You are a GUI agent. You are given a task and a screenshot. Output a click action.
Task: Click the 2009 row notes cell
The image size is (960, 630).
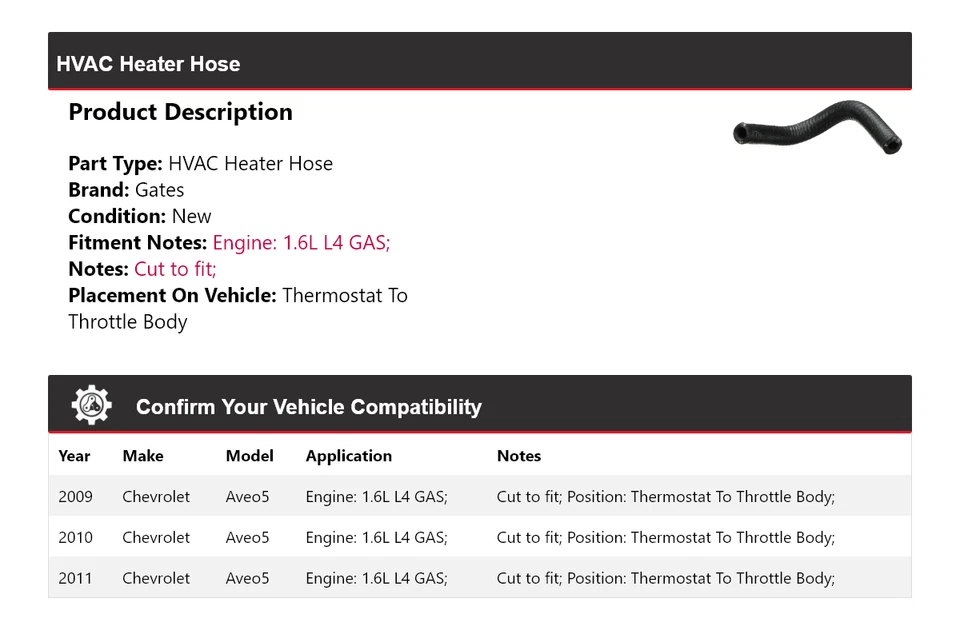coord(665,497)
